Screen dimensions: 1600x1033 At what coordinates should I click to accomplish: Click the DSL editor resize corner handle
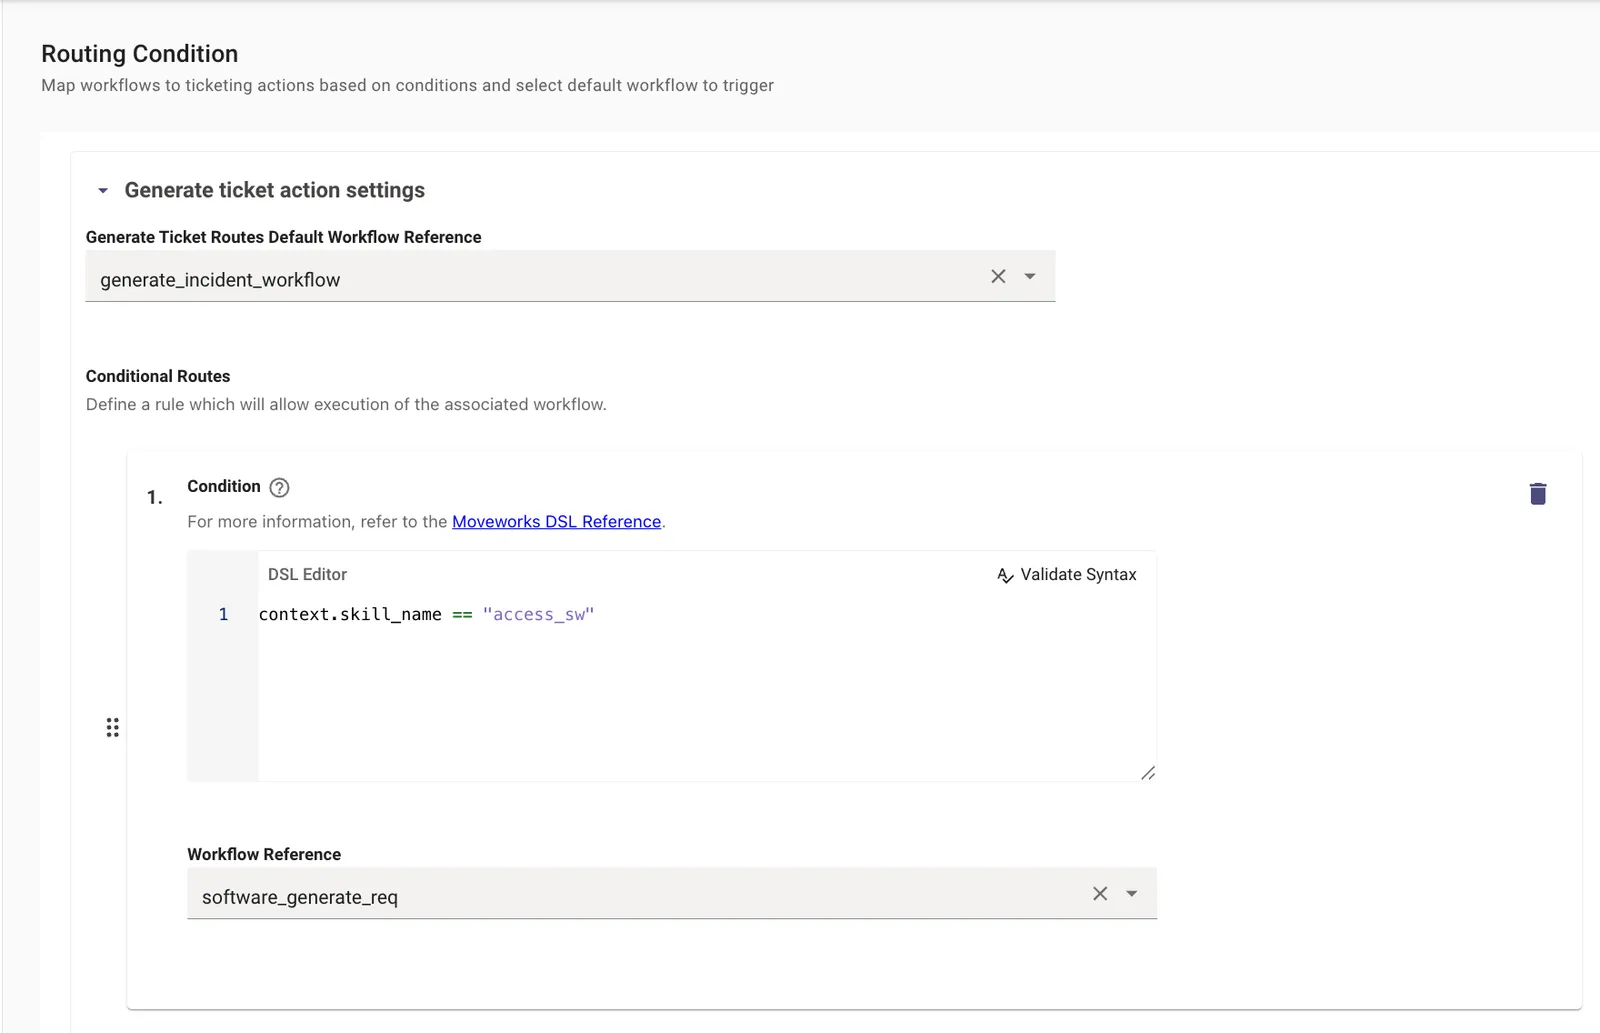tap(1148, 773)
